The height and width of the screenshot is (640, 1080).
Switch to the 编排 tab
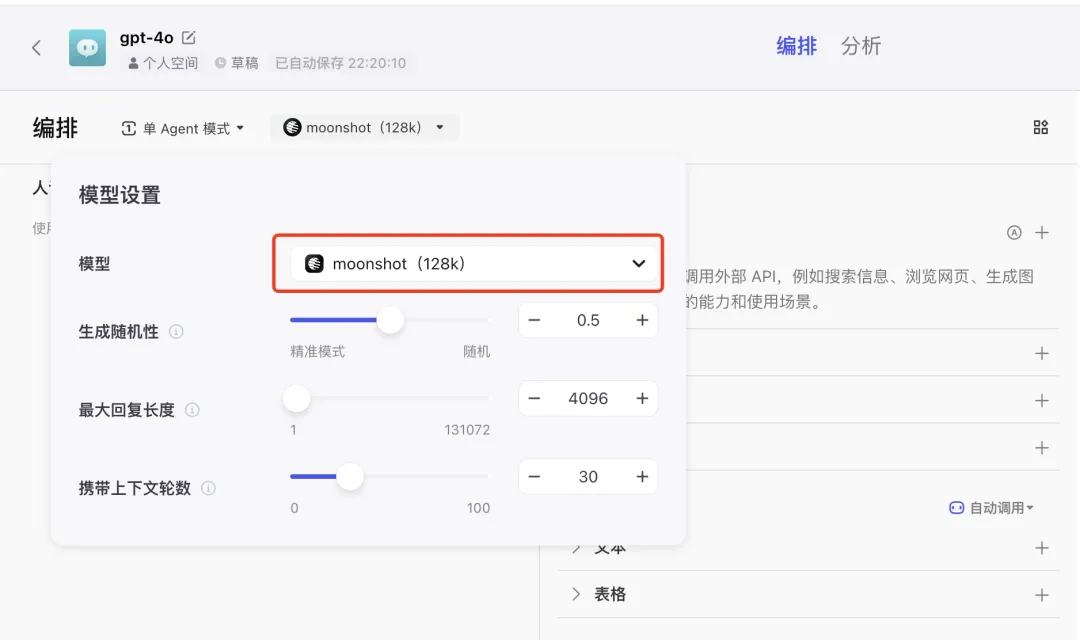[796, 46]
